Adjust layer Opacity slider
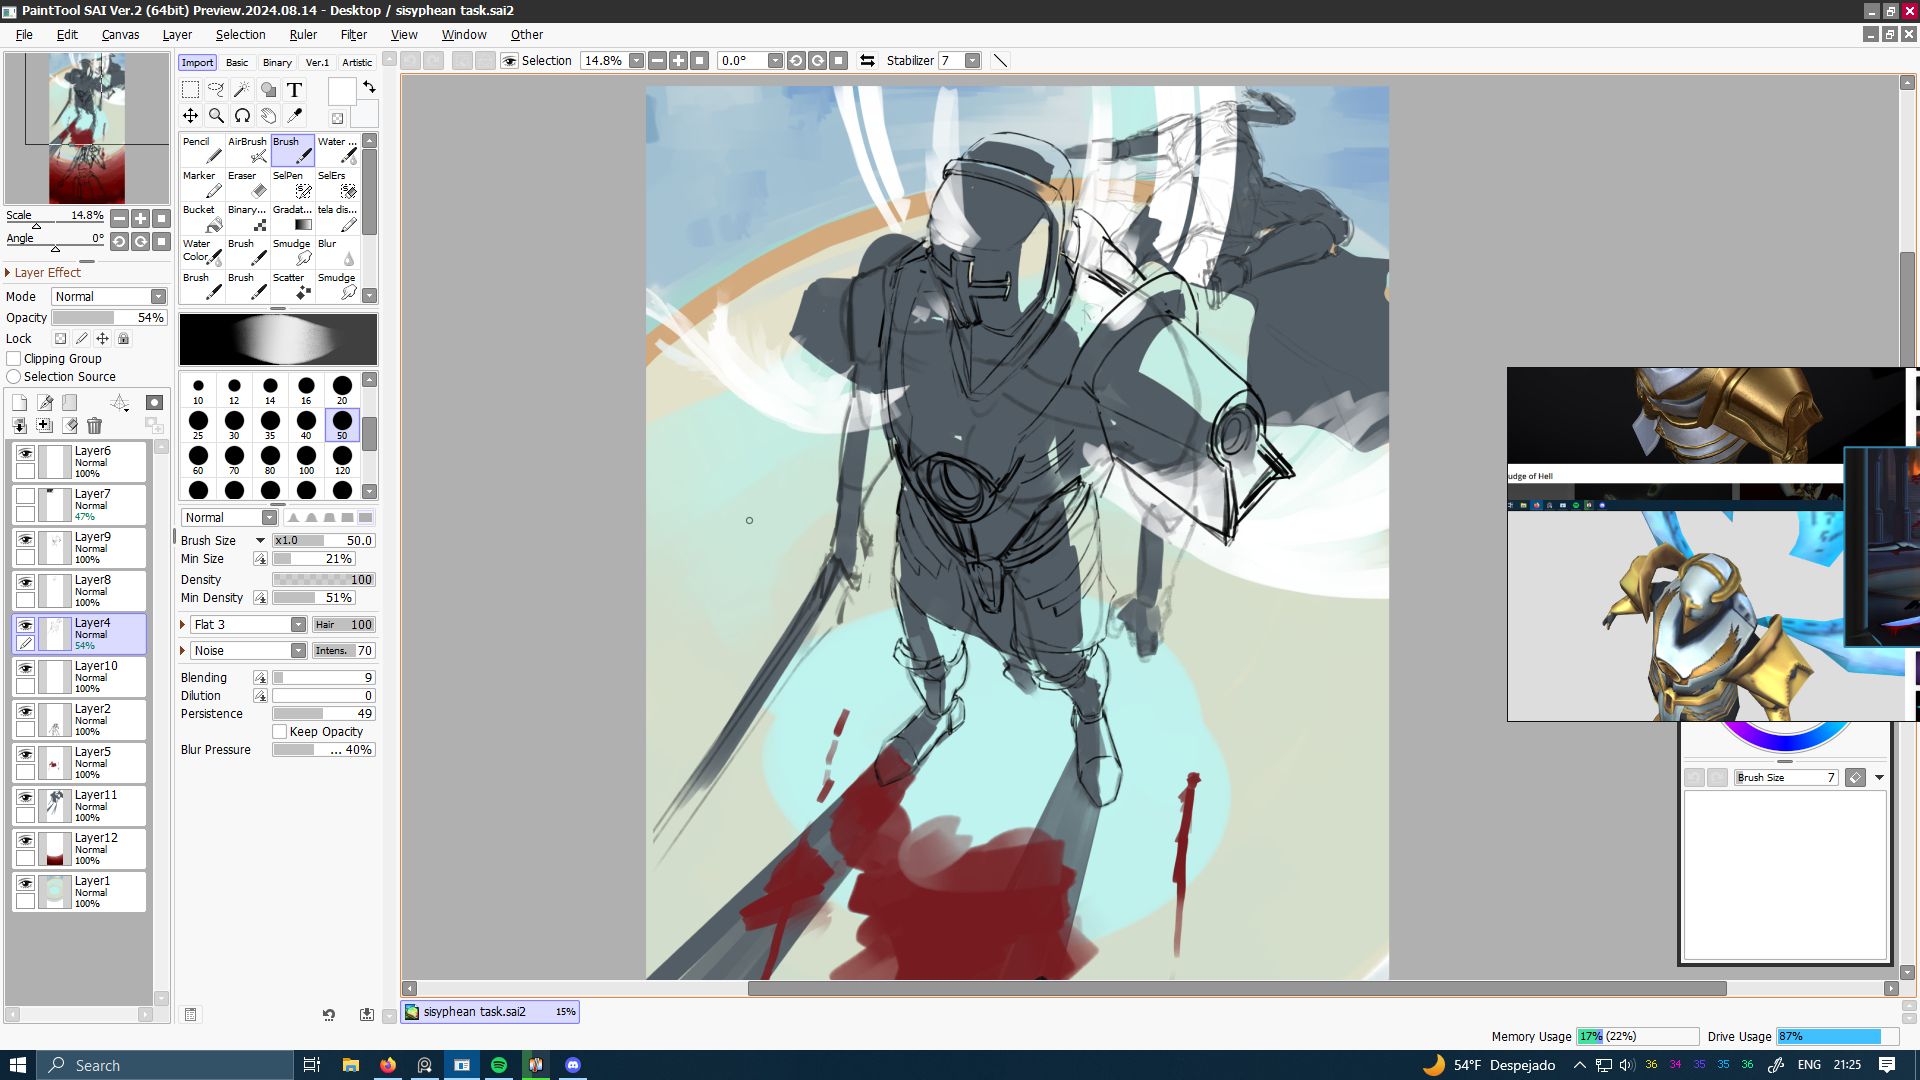Image resolution: width=1920 pixels, height=1080 pixels. click(x=108, y=318)
